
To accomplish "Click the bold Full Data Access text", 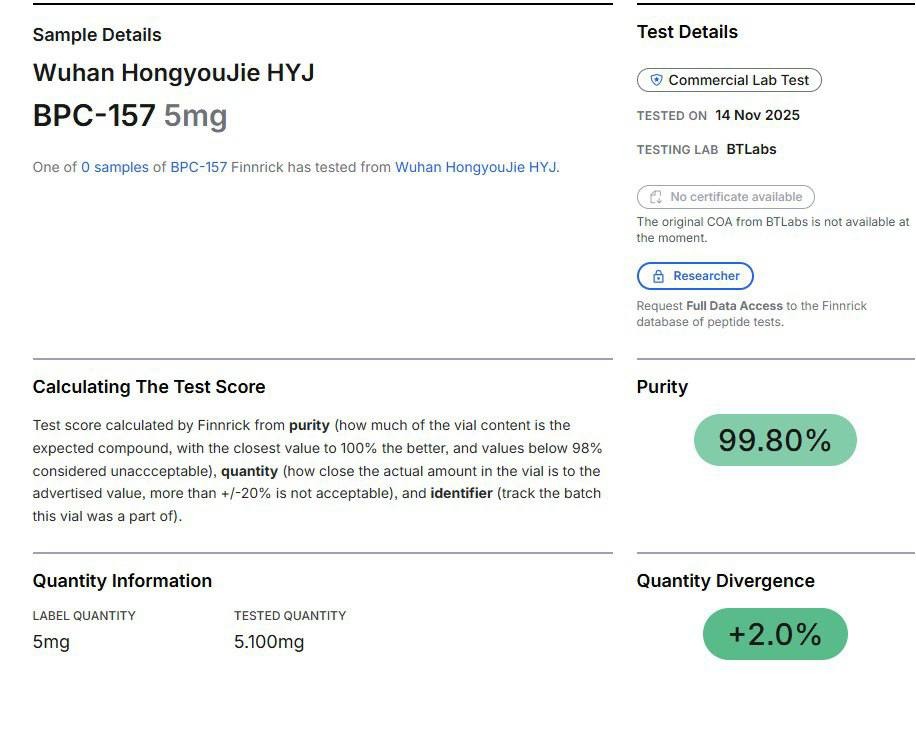I will [x=734, y=306].
